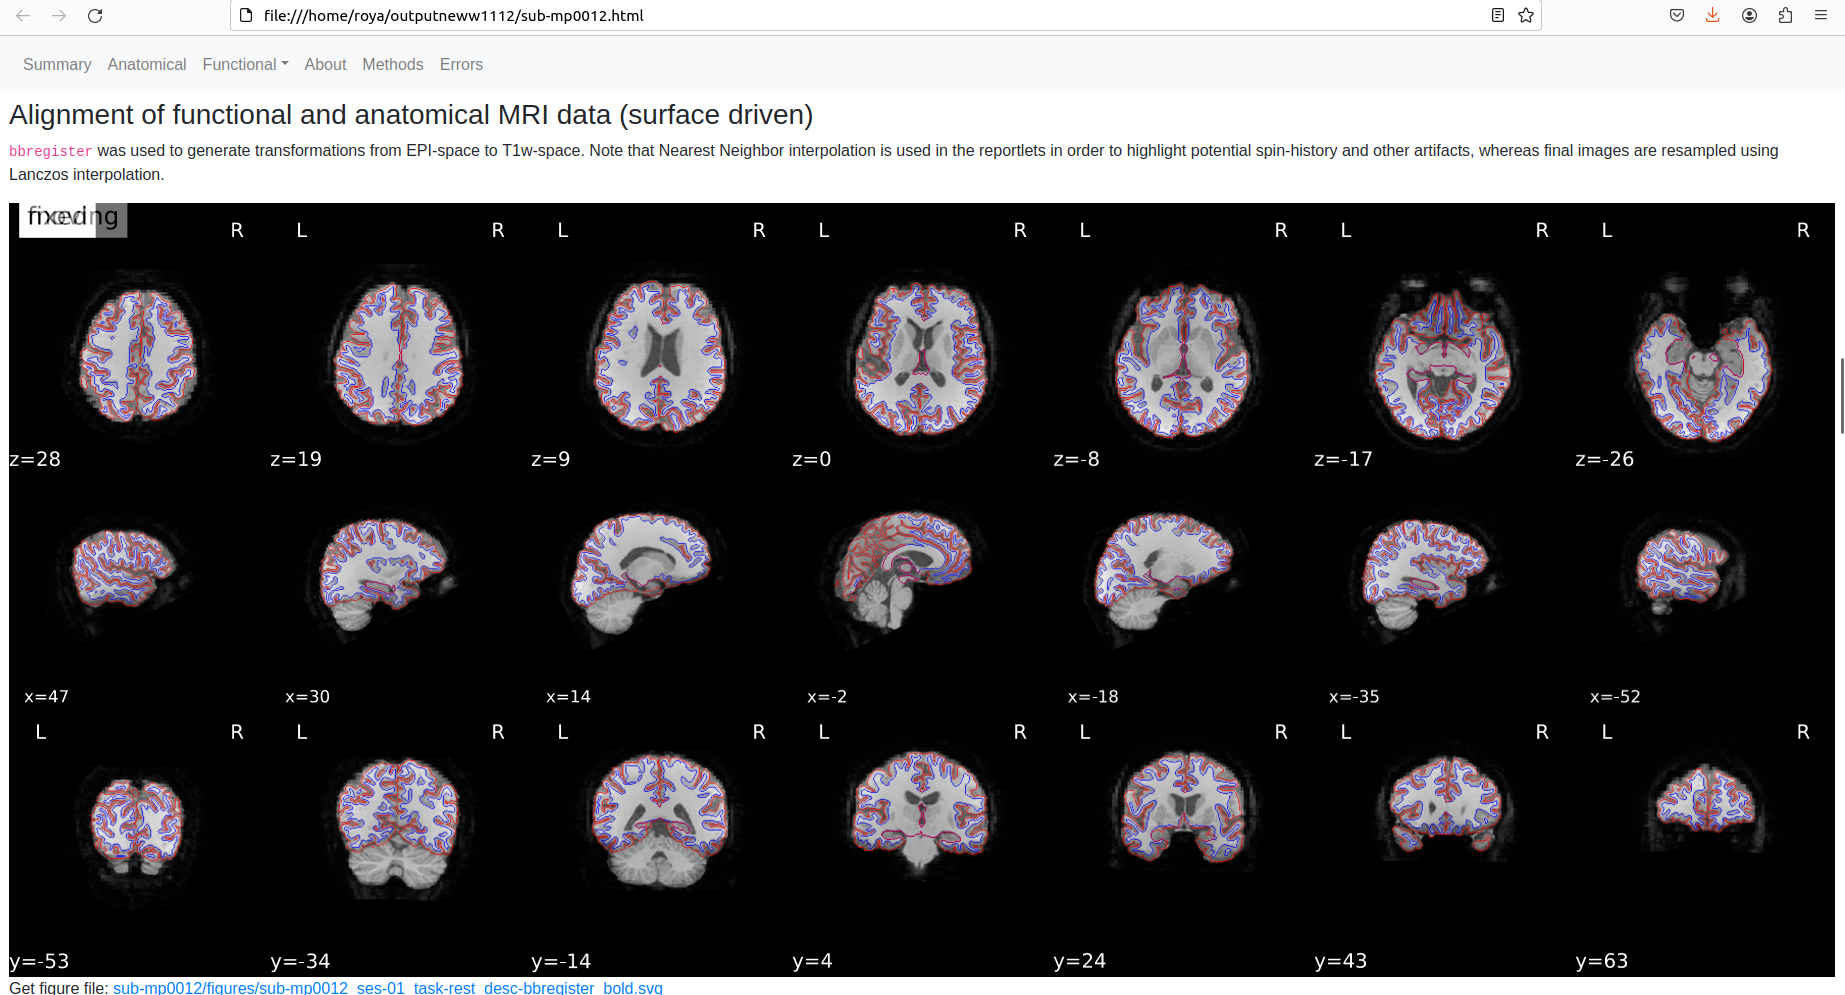The height and width of the screenshot is (995, 1845).
Task: Reload the current page
Action: click(x=95, y=16)
